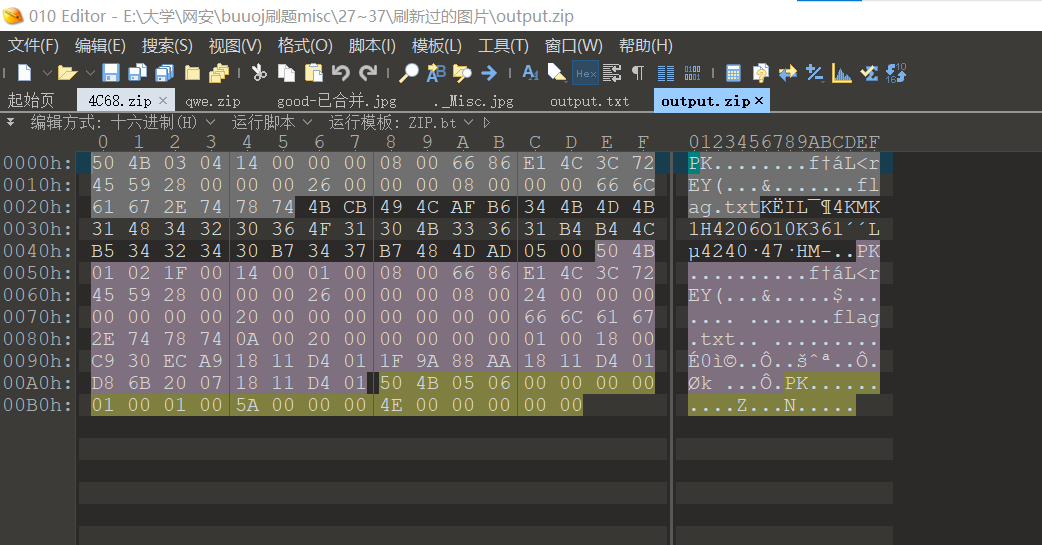This screenshot has width=1042, height=545.
Task: Paste with the clipboard icon
Action: [313, 72]
